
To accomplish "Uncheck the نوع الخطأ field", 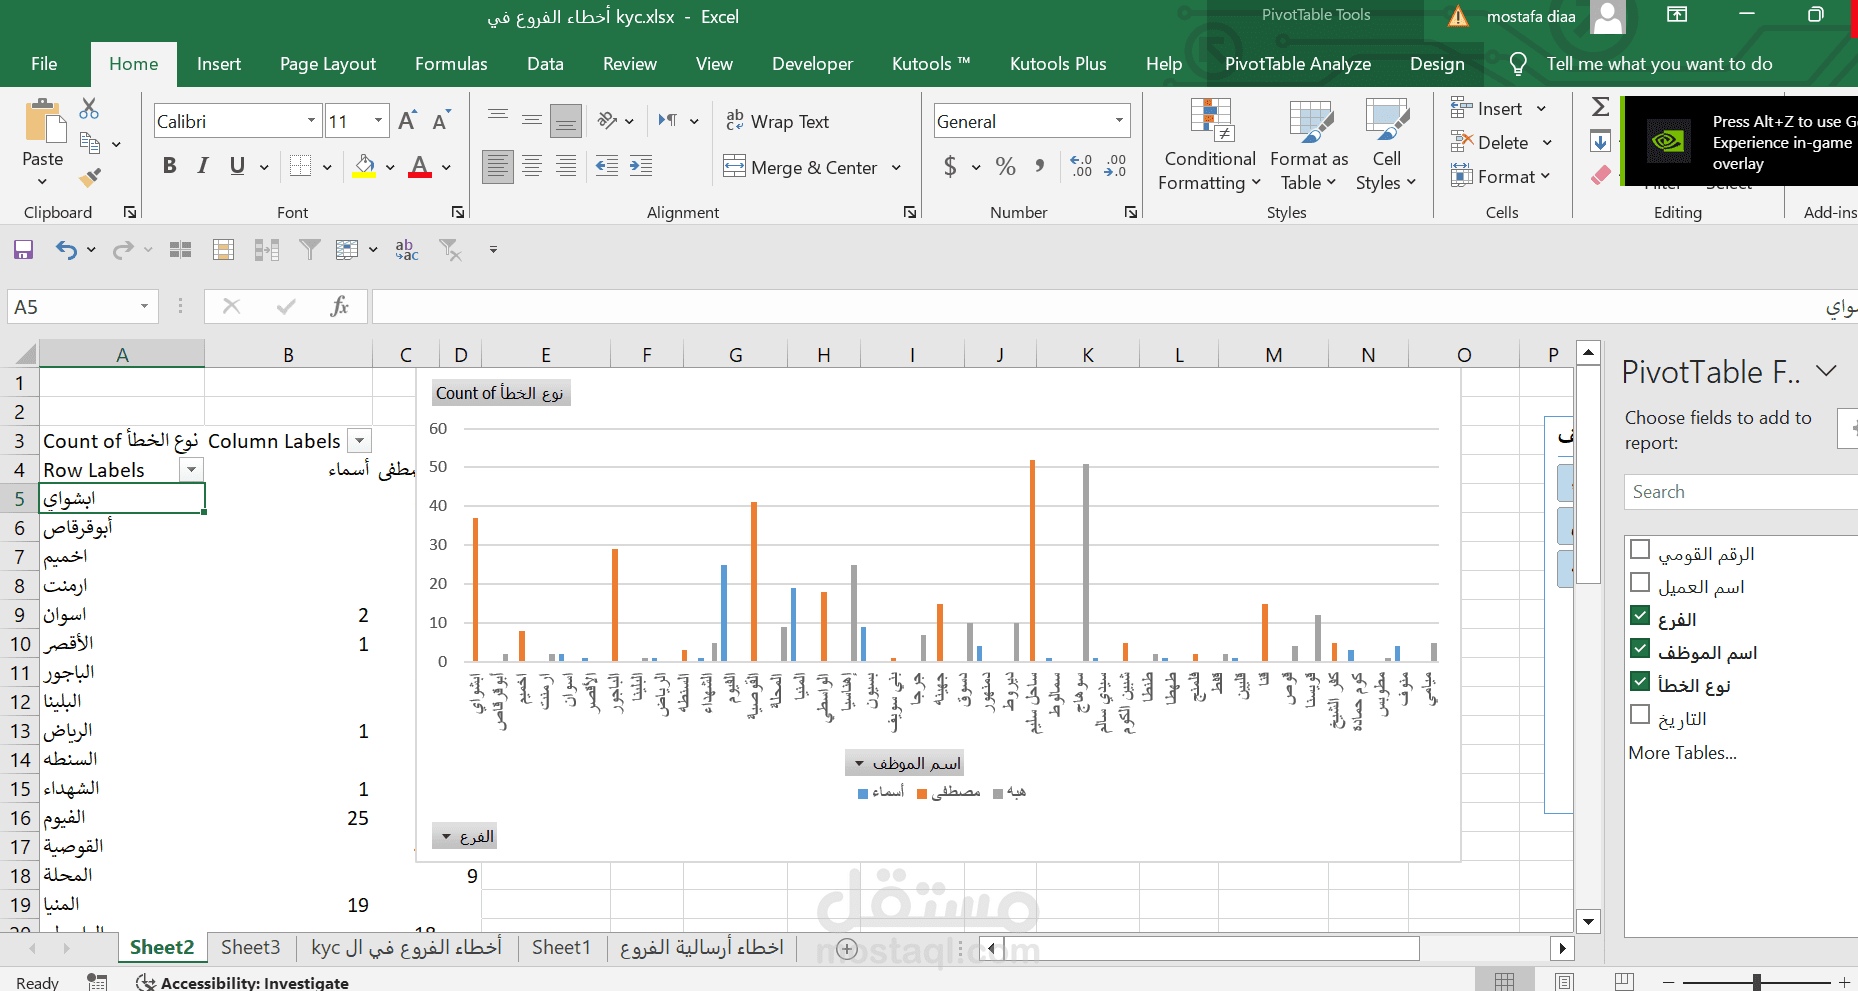I will click(x=1640, y=681).
